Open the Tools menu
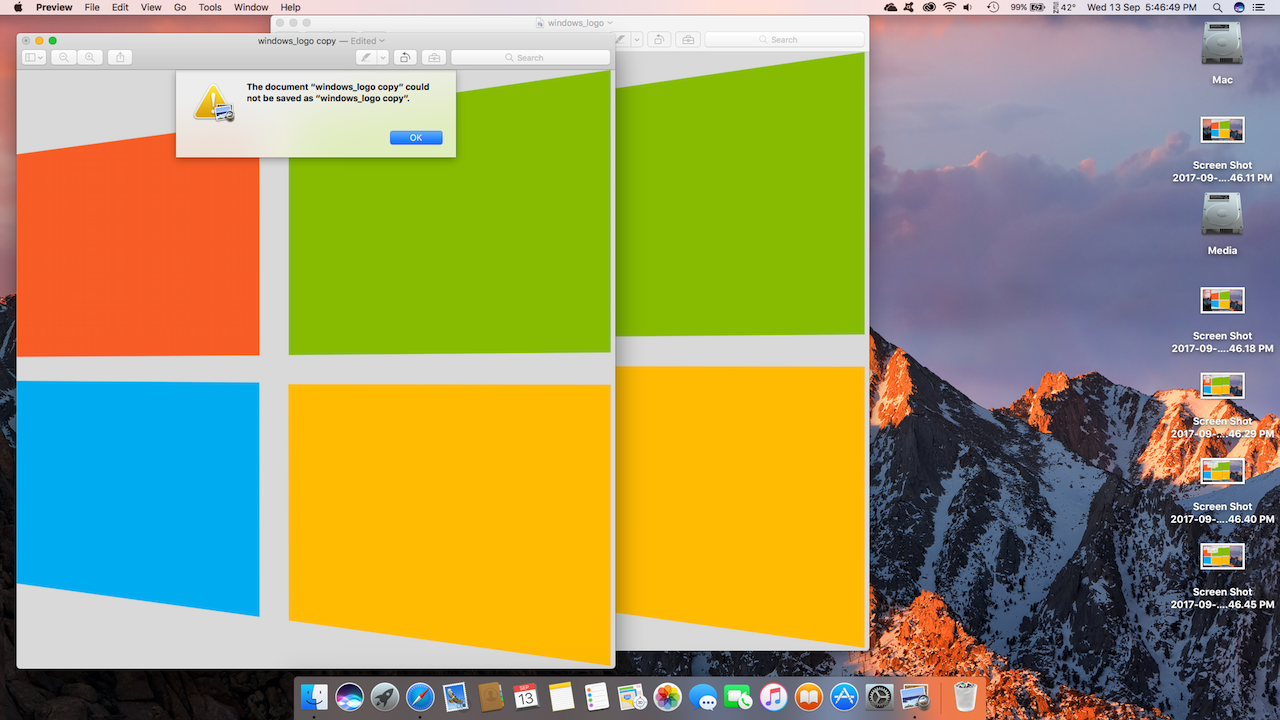The width and height of the screenshot is (1280, 720). click(210, 7)
